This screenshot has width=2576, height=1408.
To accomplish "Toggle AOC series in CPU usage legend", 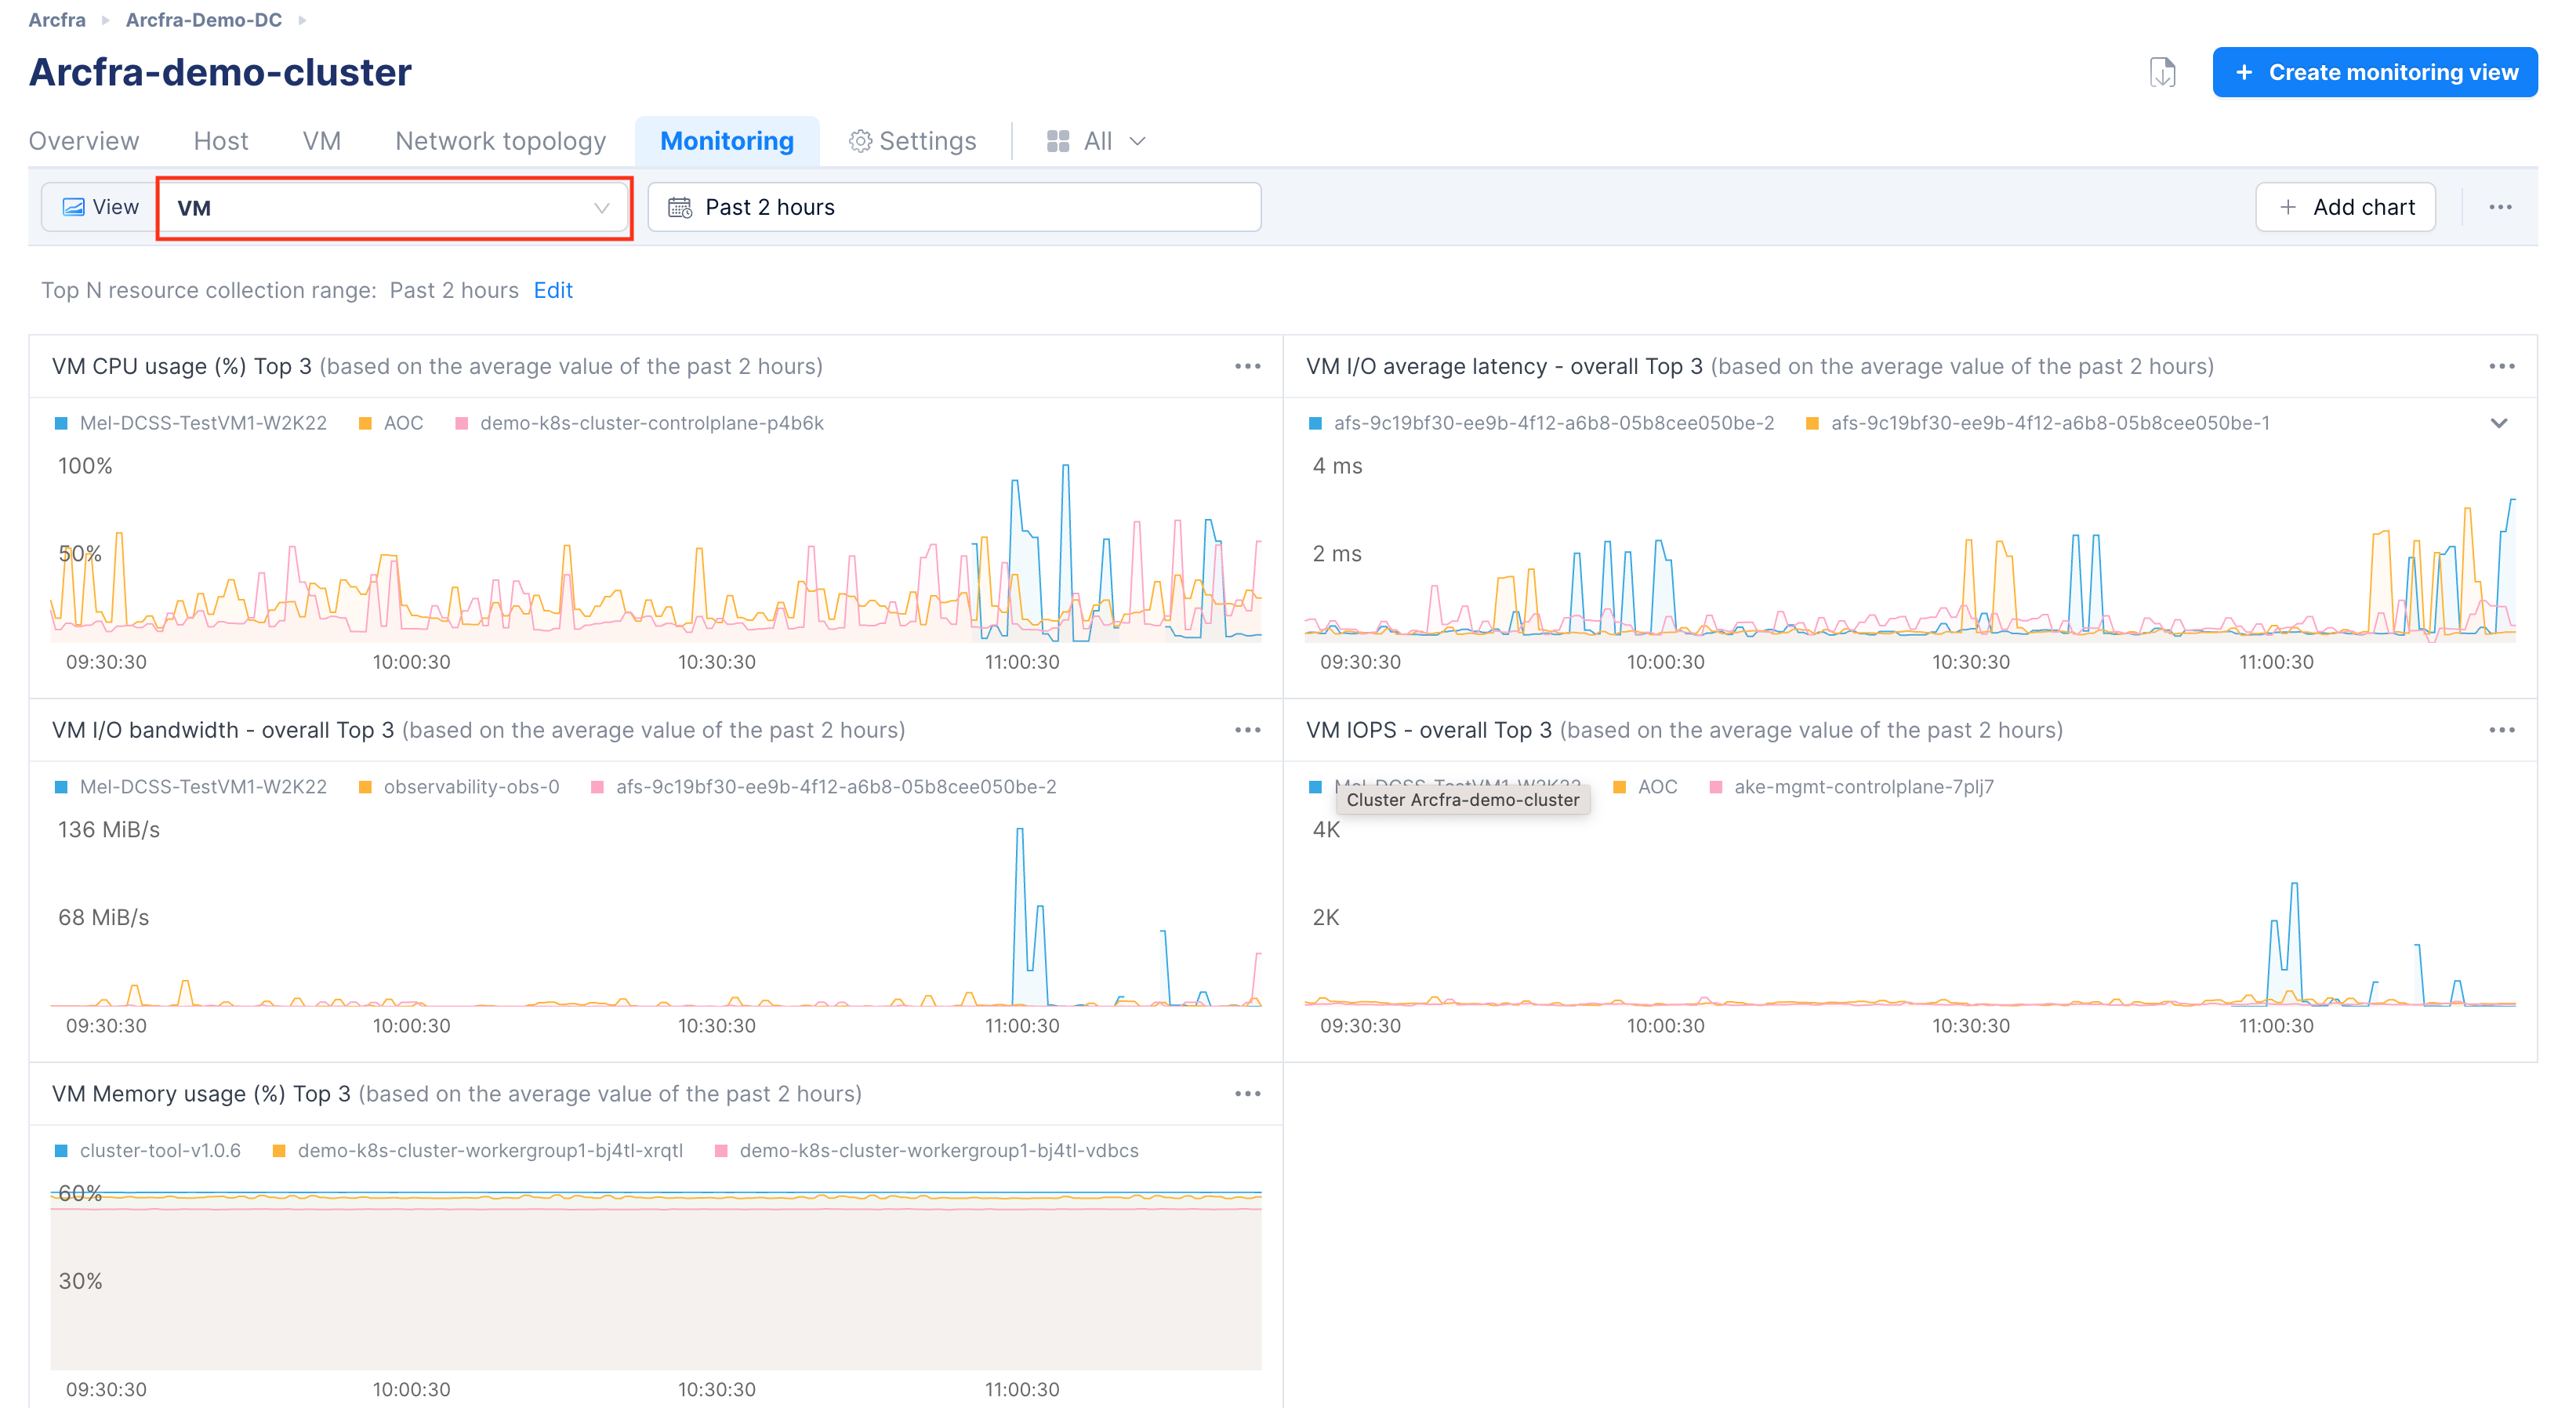I will click(390, 423).
